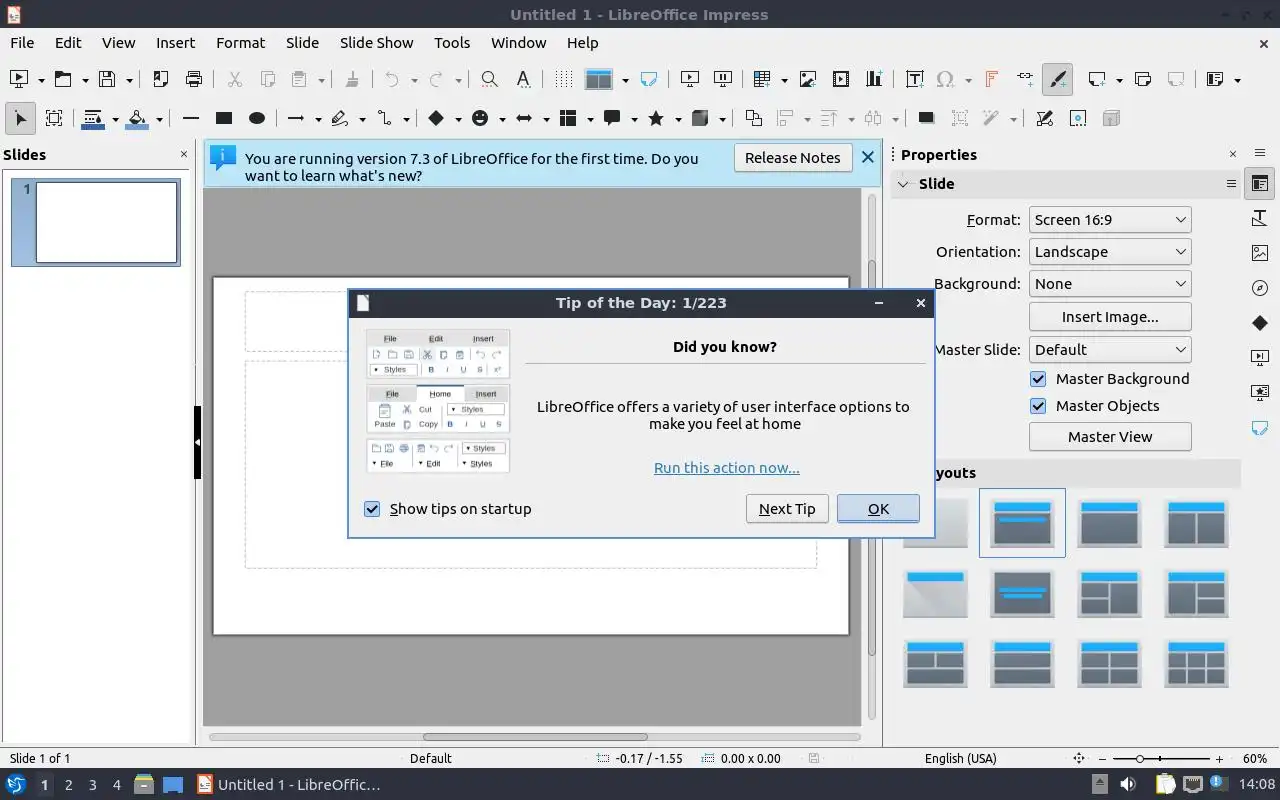1280x800 pixels.
Task: Click the Next Tip button
Action: pyautogui.click(x=787, y=509)
